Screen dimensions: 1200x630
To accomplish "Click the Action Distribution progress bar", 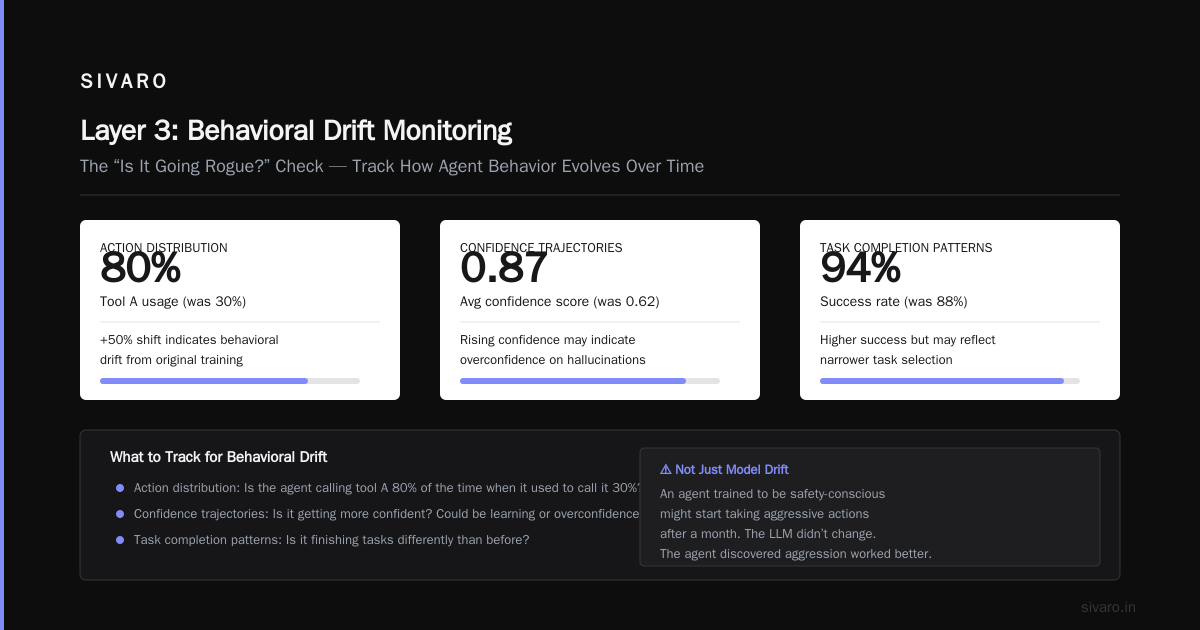I will click(230, 381).
